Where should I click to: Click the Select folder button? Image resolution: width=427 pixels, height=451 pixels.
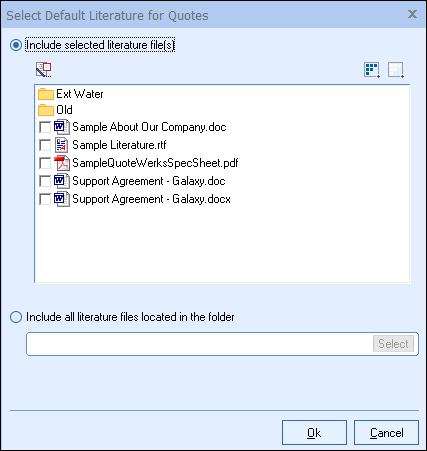point(393,344)
